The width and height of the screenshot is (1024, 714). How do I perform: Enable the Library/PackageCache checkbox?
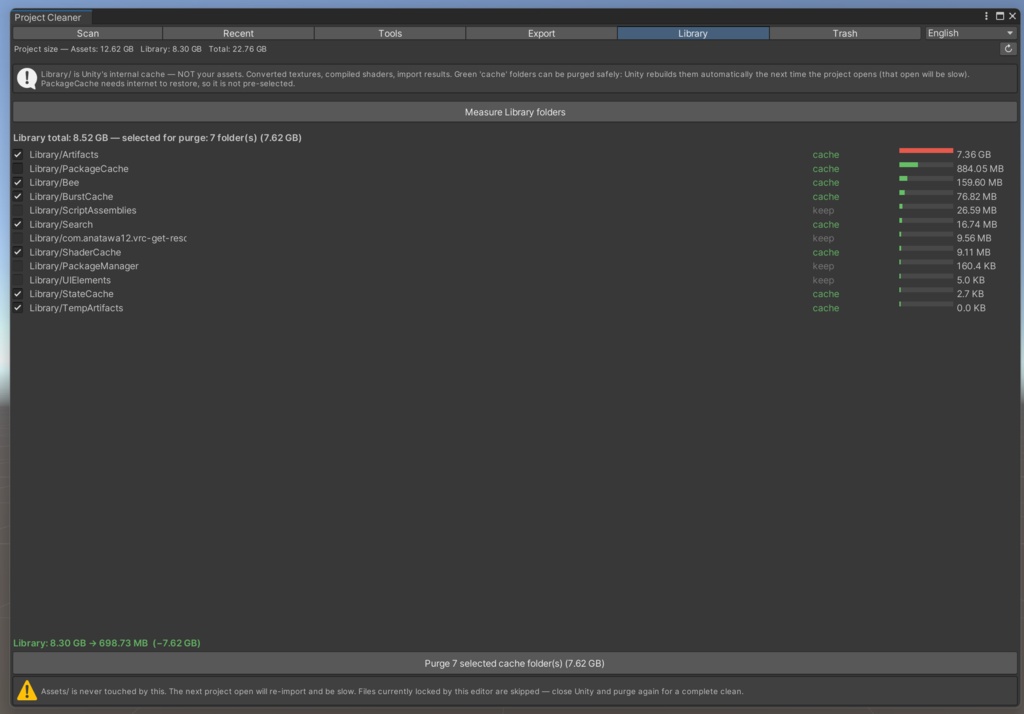pyautogui.click(x=18, y=169)
